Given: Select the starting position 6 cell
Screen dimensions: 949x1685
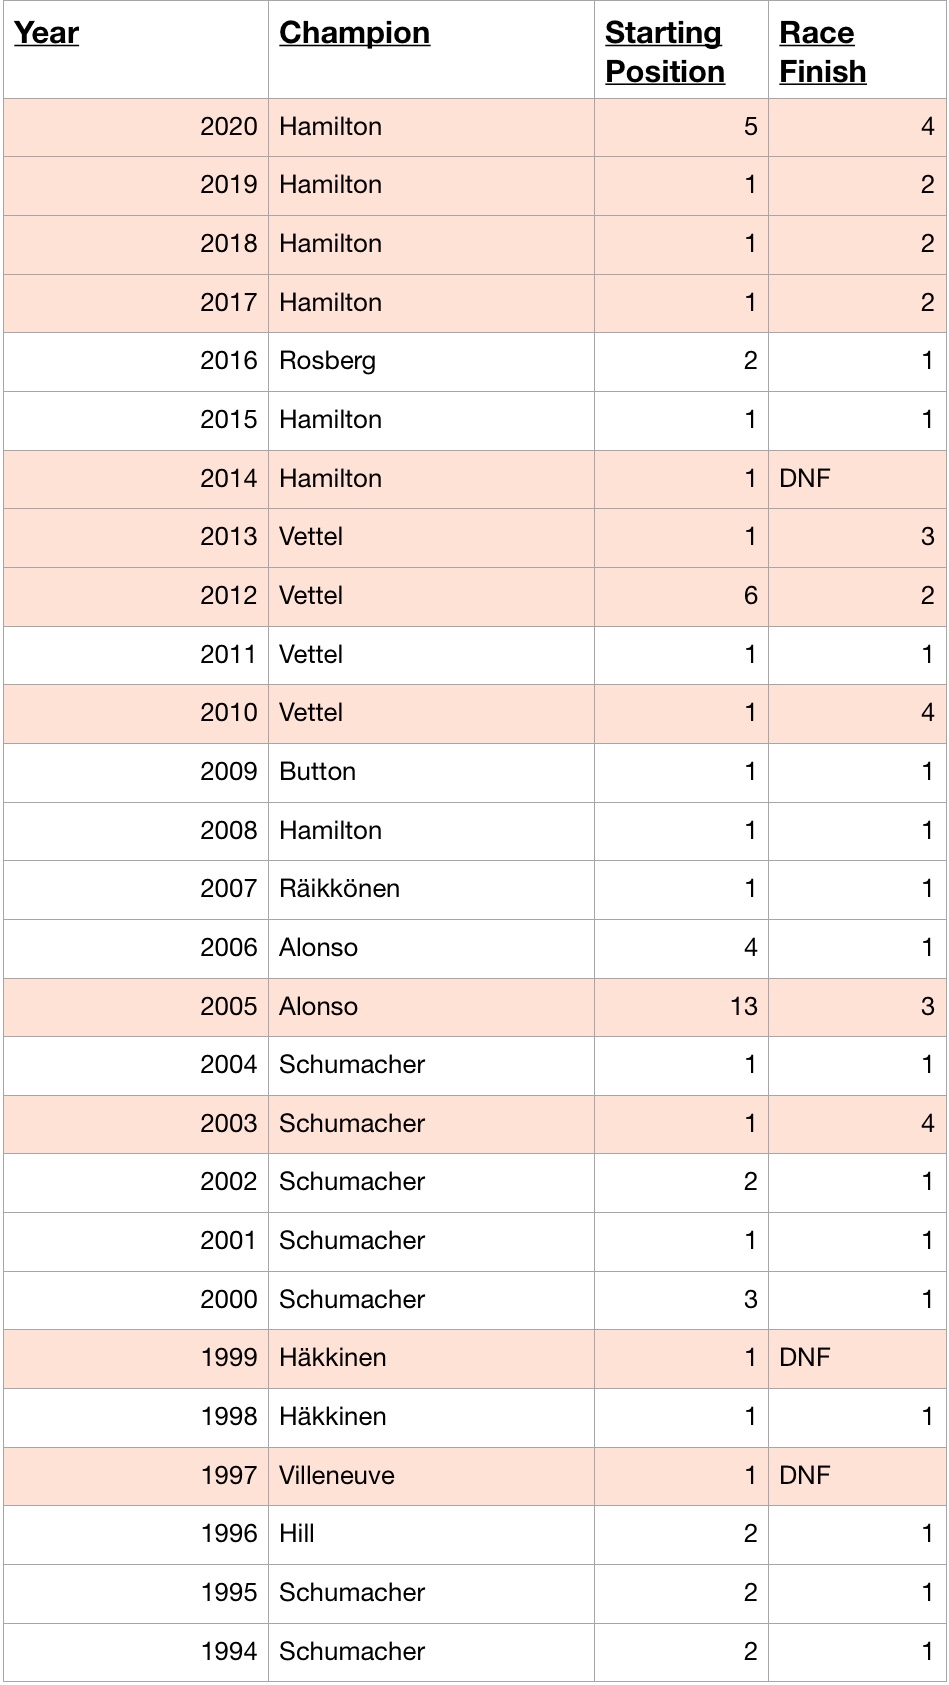Looking at the screenshot, I should pos(750,596).
